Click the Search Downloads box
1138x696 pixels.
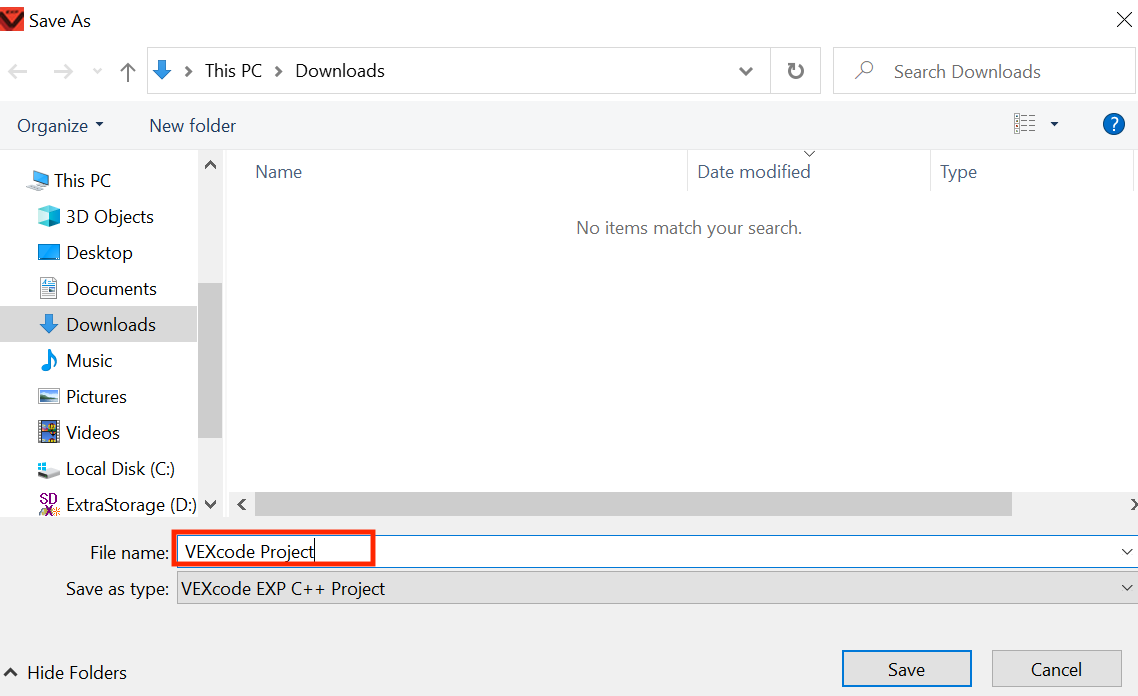tap(984, 71)
